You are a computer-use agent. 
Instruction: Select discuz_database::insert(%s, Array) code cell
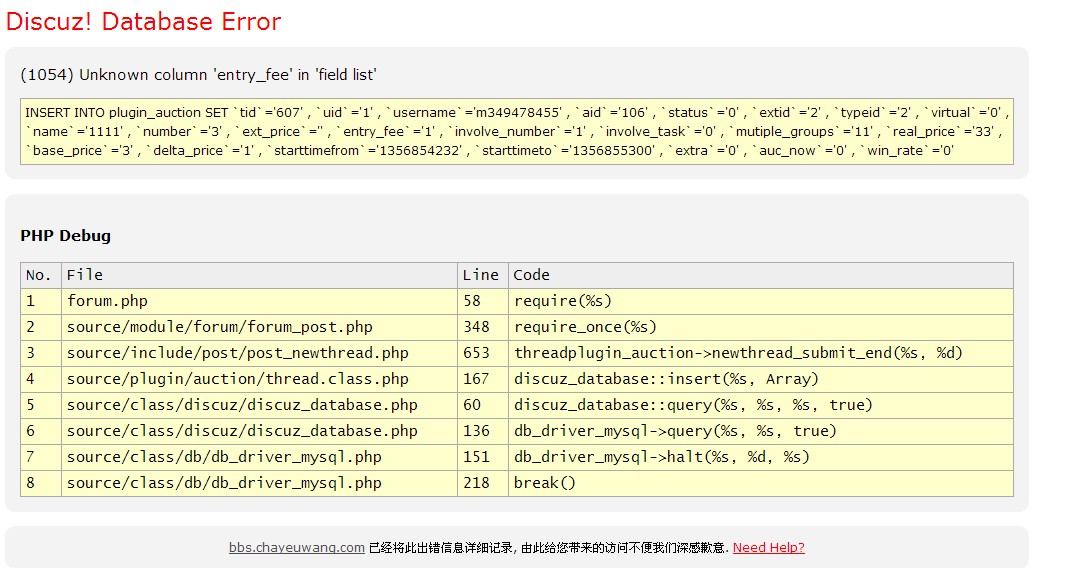[x=761, y=379]
